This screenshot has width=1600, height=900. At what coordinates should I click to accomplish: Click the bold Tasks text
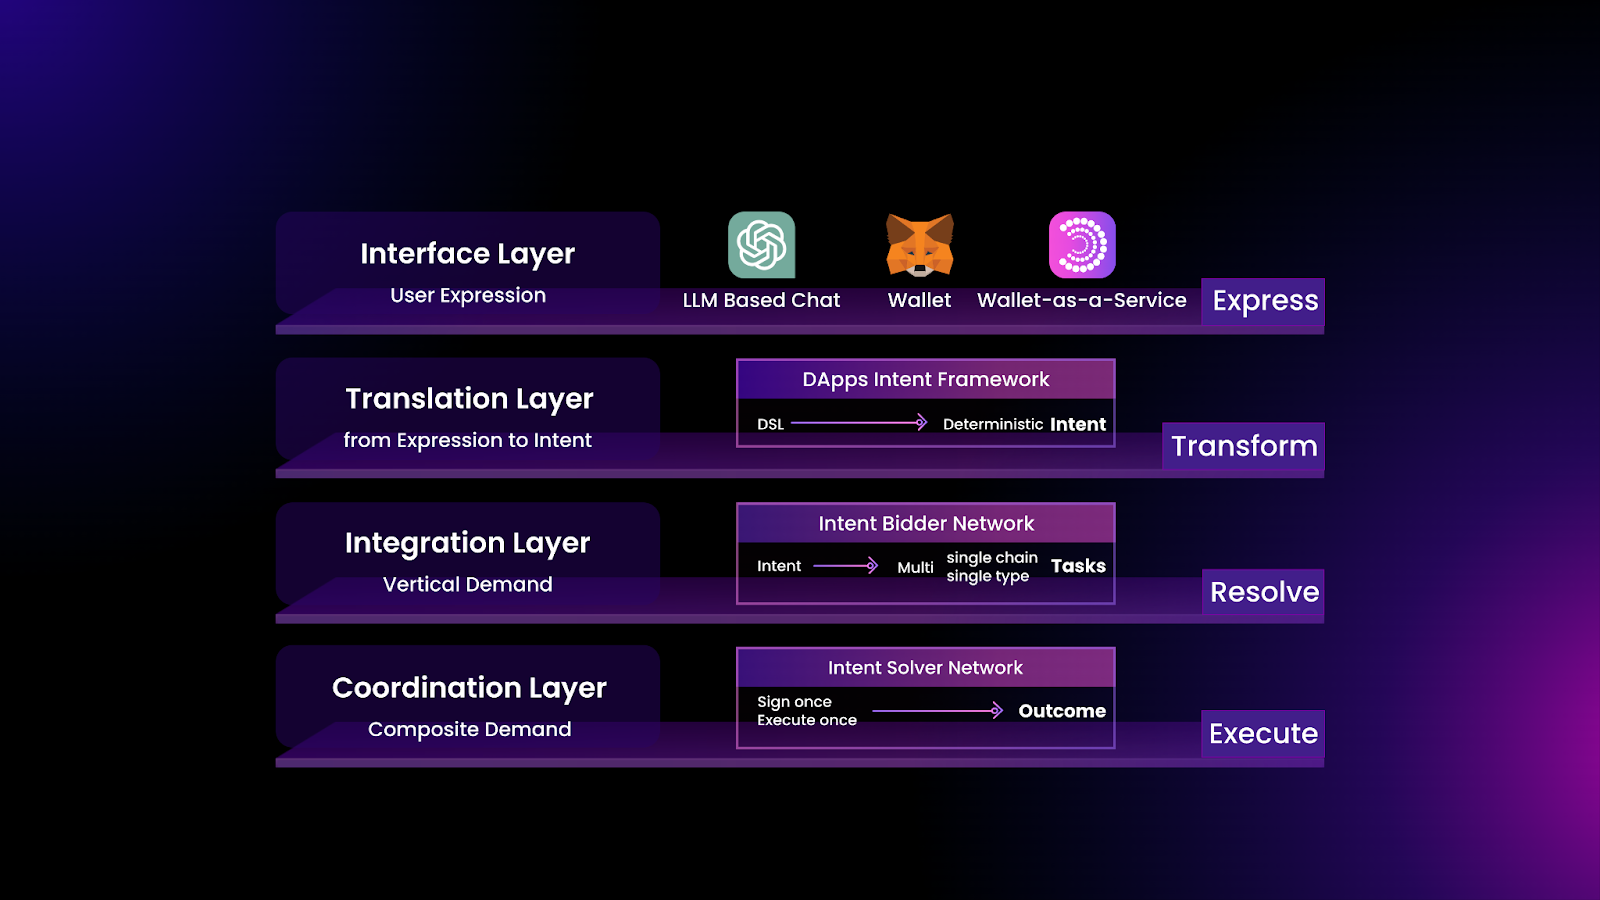(x=1078, y=566)
